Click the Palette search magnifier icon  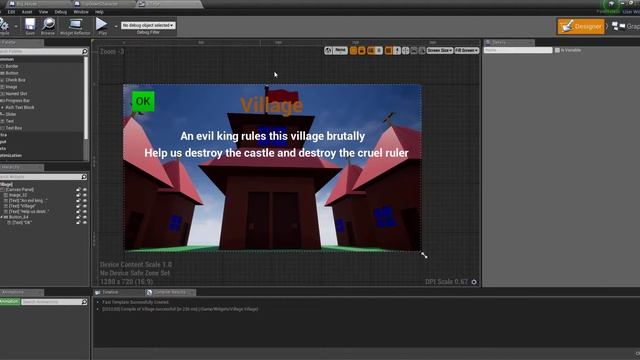[84, 51]
